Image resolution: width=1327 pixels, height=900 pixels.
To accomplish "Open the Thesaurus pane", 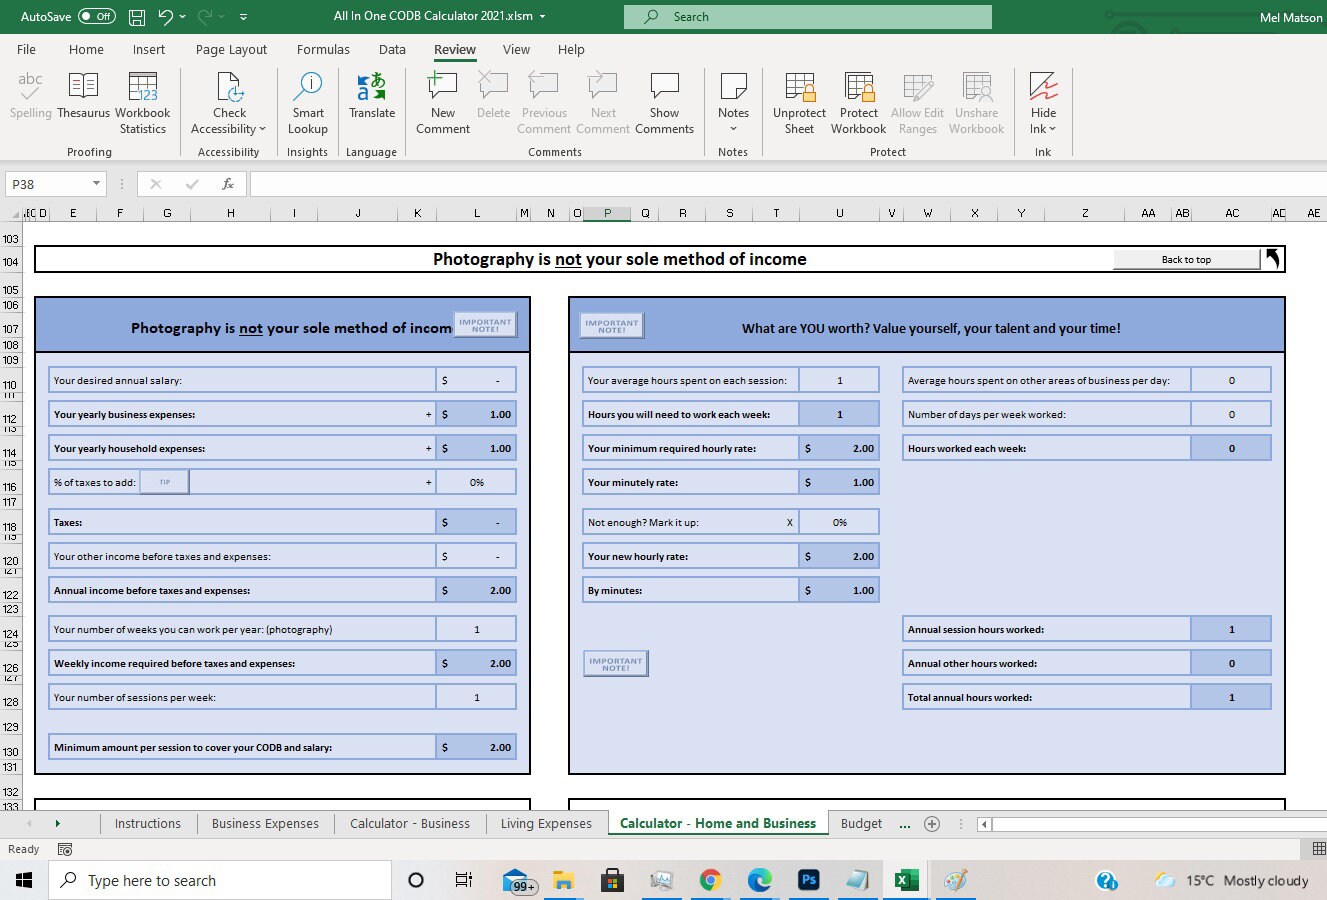I will point(83,100).
